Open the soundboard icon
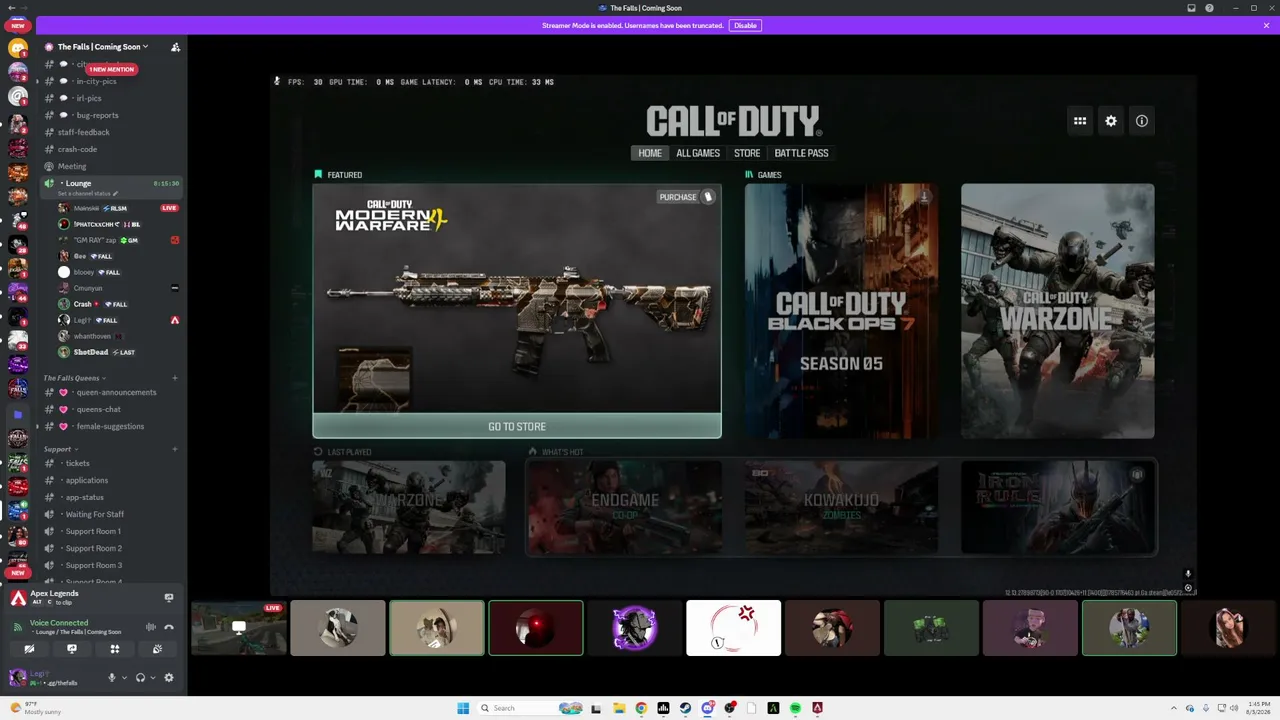Screen dimensions: 1280x720 tap(157, 650)
